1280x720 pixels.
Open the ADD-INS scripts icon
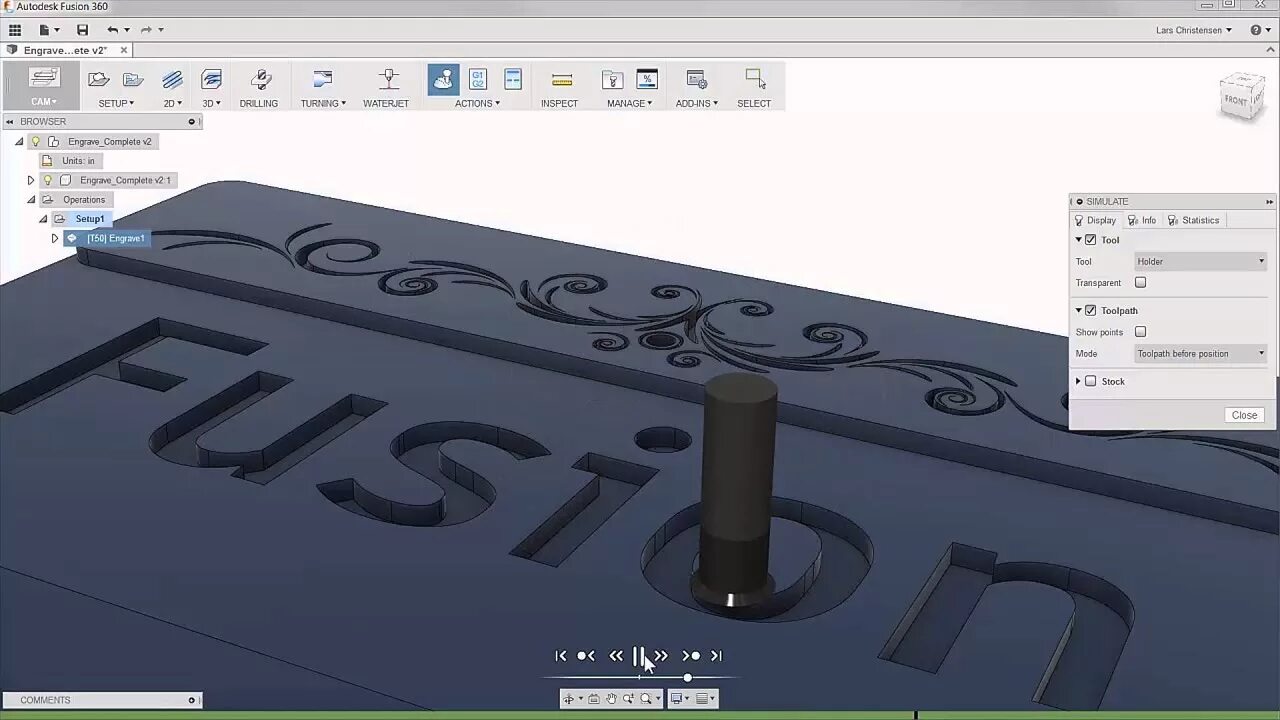point(697,79)
